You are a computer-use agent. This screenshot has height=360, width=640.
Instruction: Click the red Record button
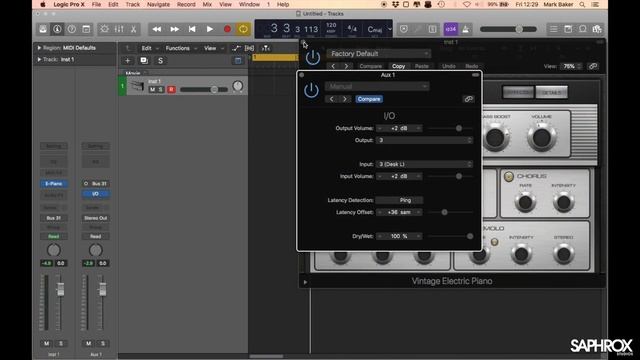227,29
